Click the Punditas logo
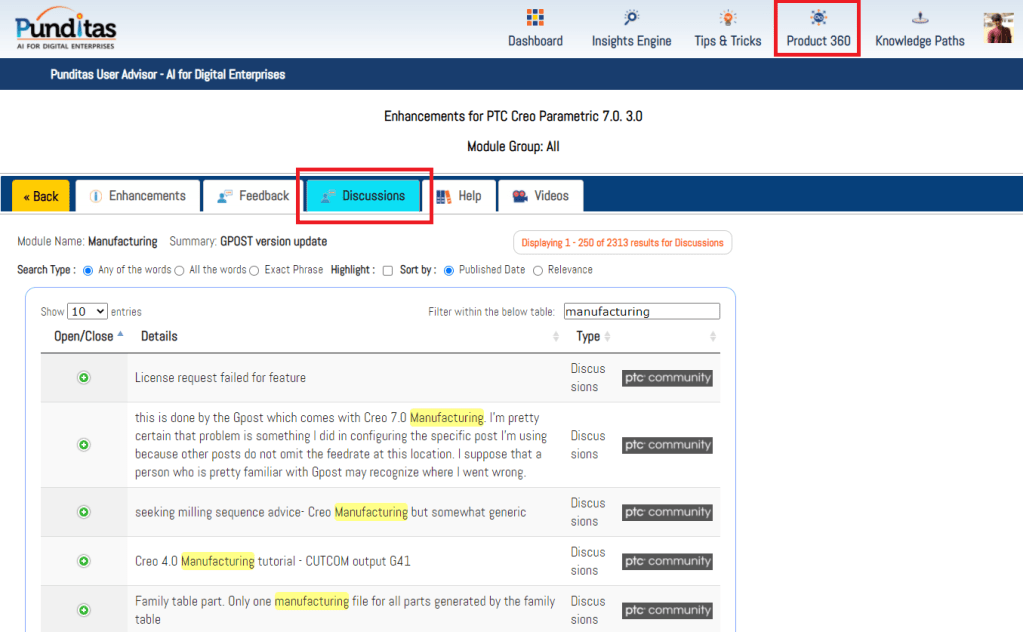1023x632 pixels. point(66,27)
